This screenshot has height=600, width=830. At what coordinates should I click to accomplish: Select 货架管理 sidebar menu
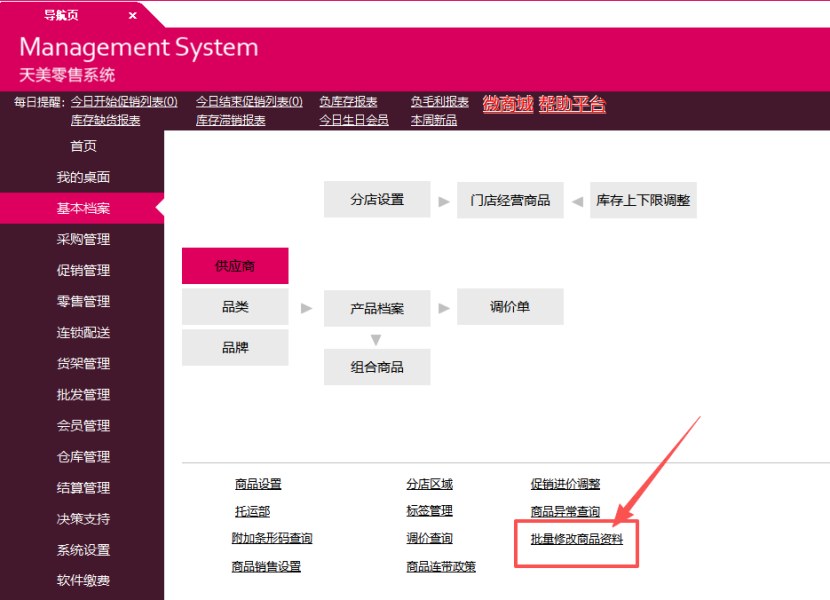[x=83, y=364]
